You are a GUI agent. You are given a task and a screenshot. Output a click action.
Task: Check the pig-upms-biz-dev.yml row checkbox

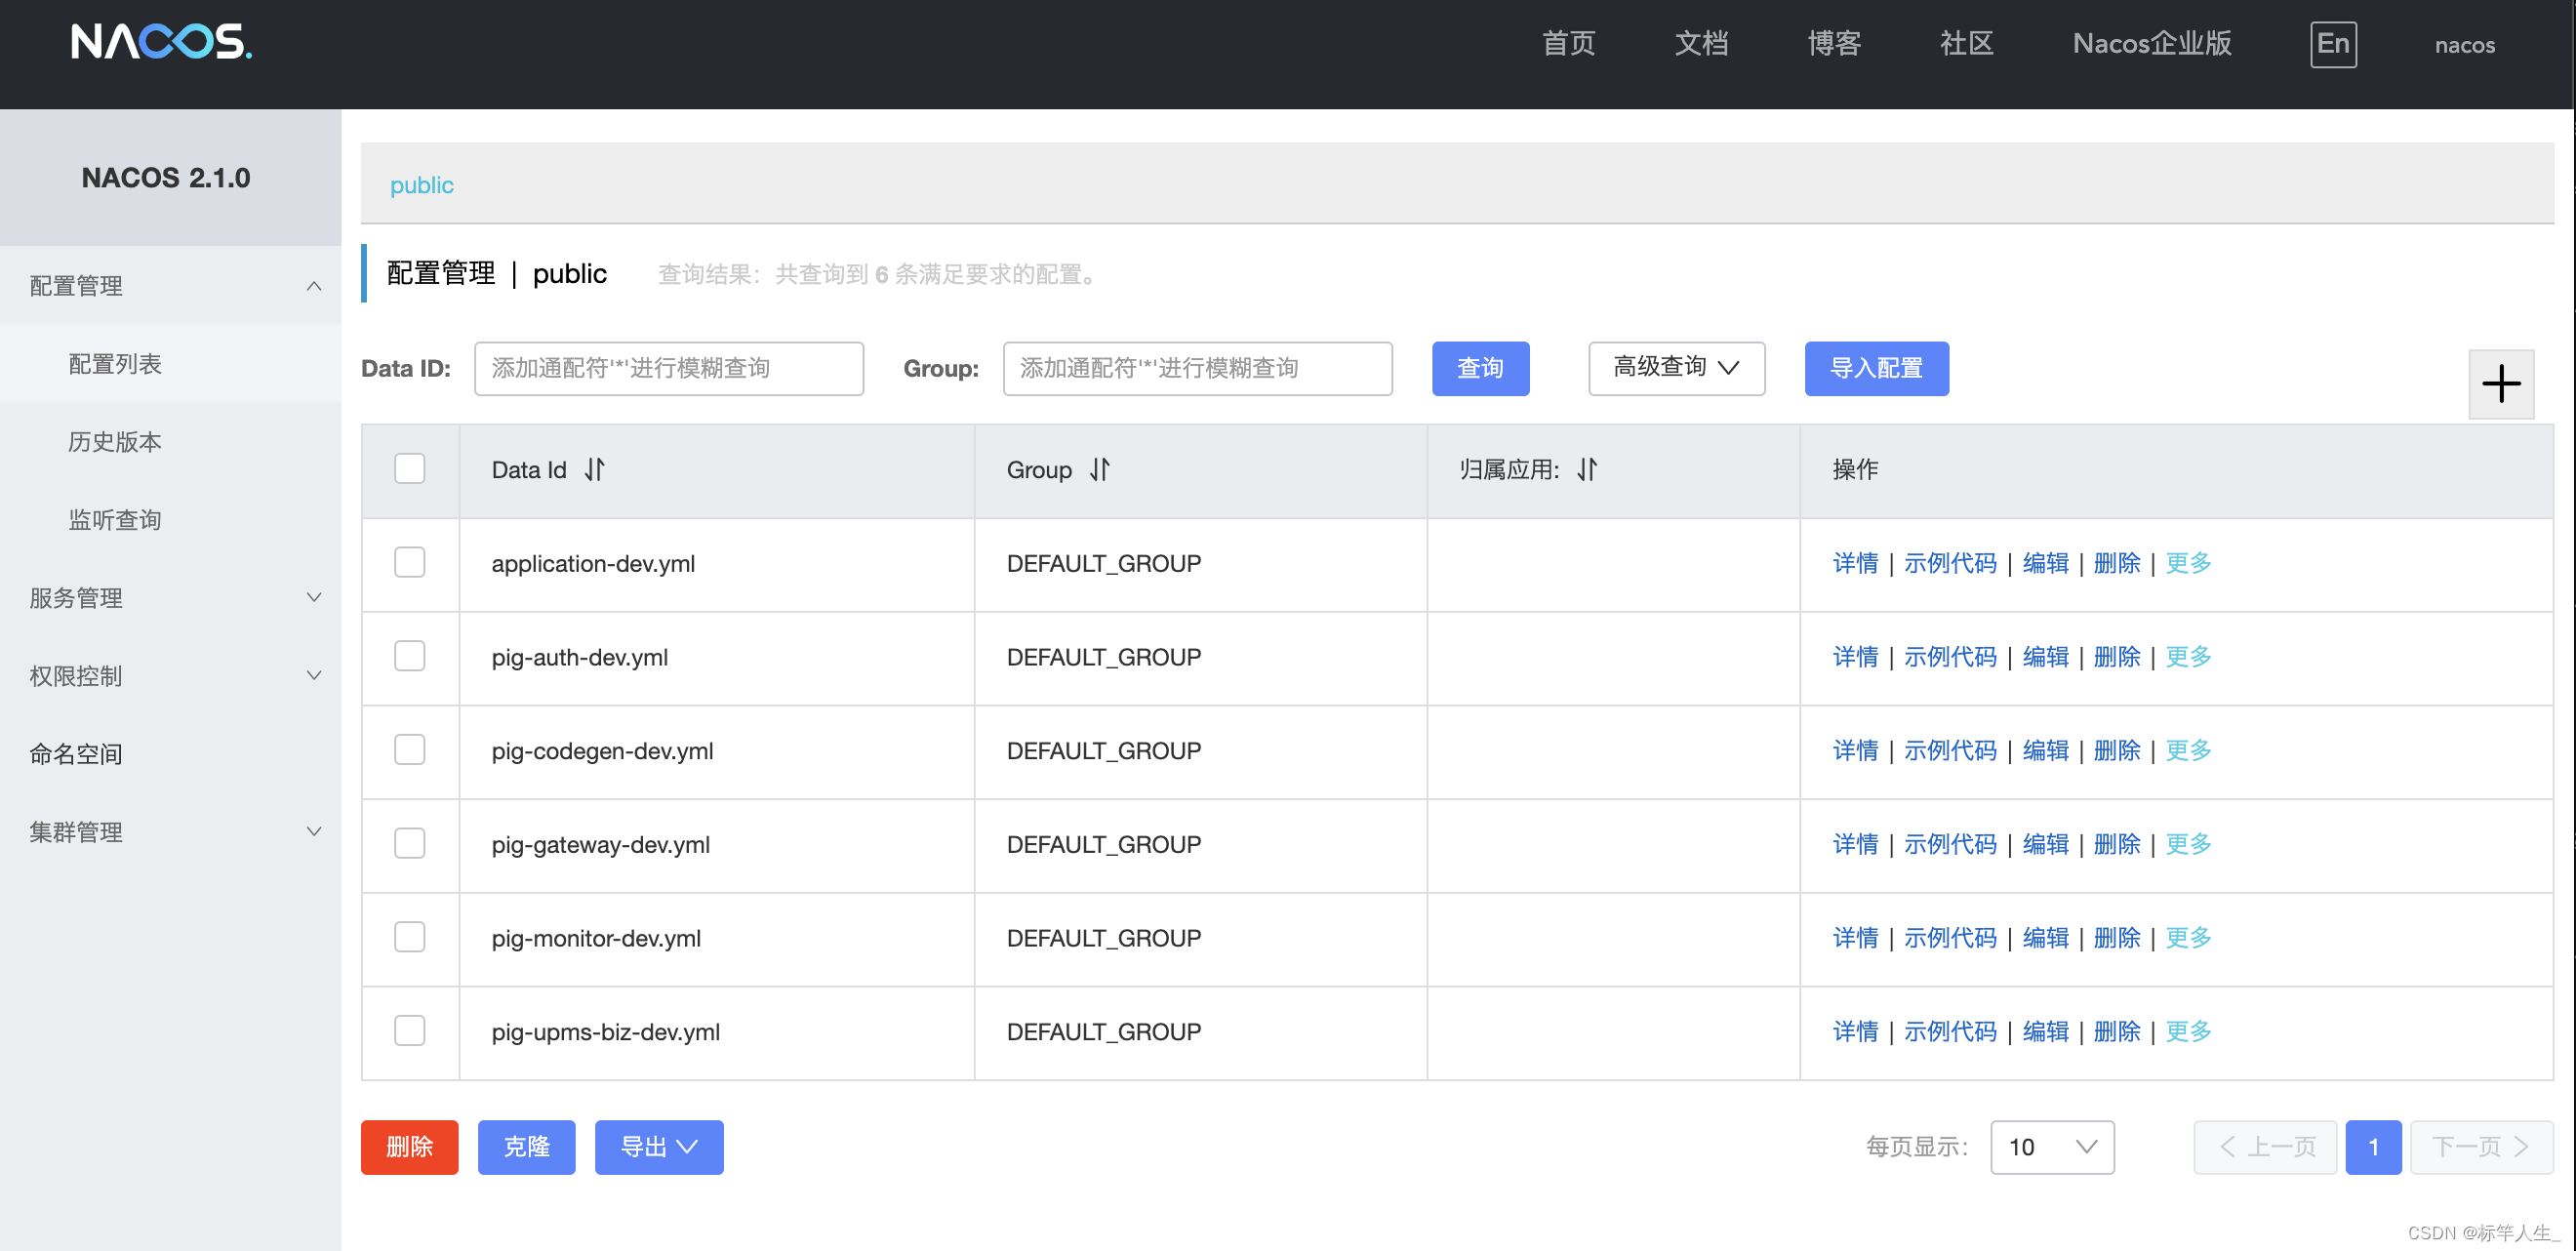point(409,1031)
